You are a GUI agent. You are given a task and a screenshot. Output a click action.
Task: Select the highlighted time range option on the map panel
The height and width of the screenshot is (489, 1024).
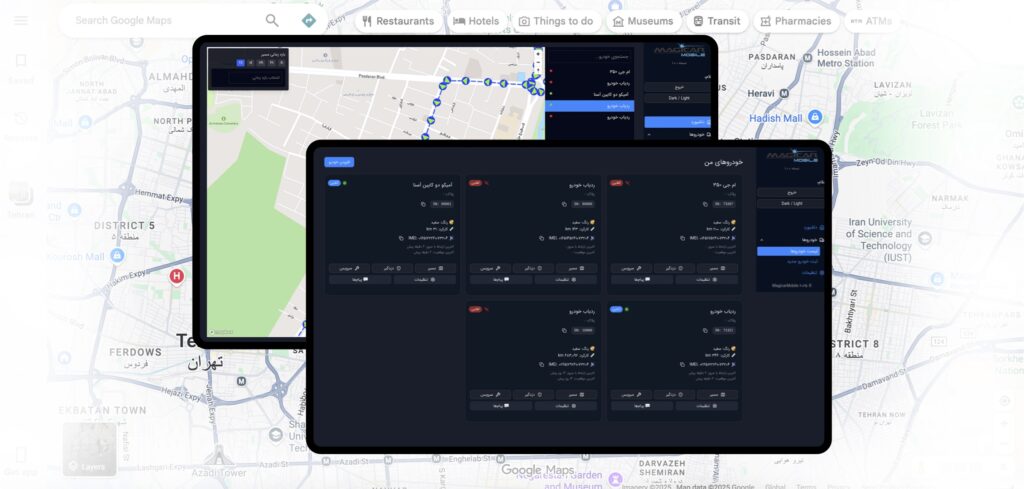[x=240, y=62]
